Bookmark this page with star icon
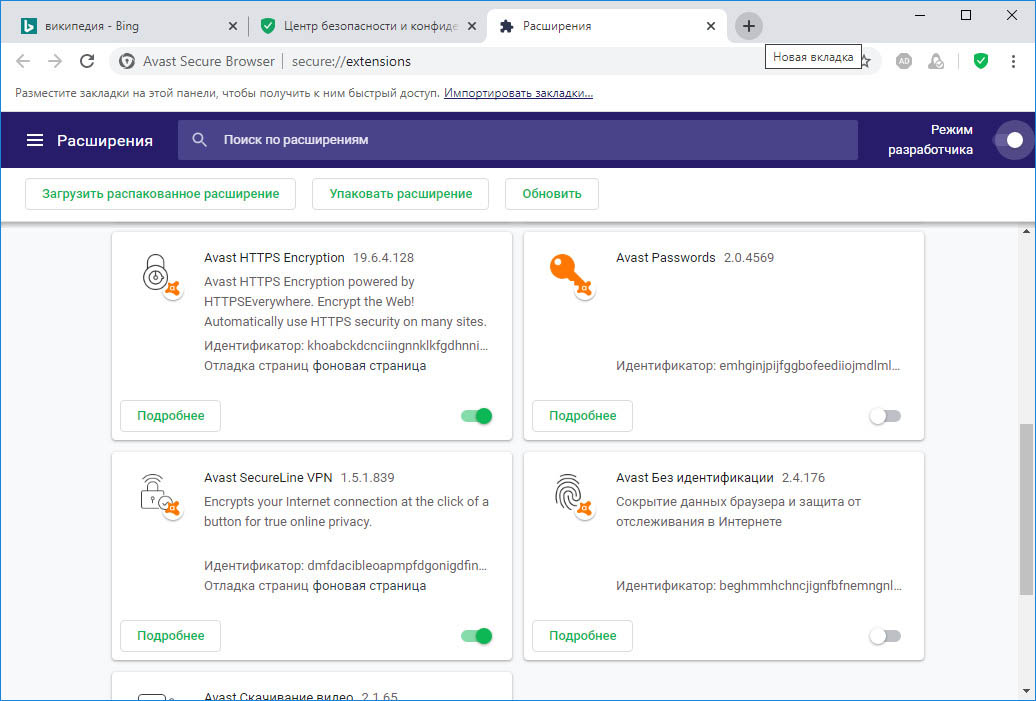 (865, 61)
